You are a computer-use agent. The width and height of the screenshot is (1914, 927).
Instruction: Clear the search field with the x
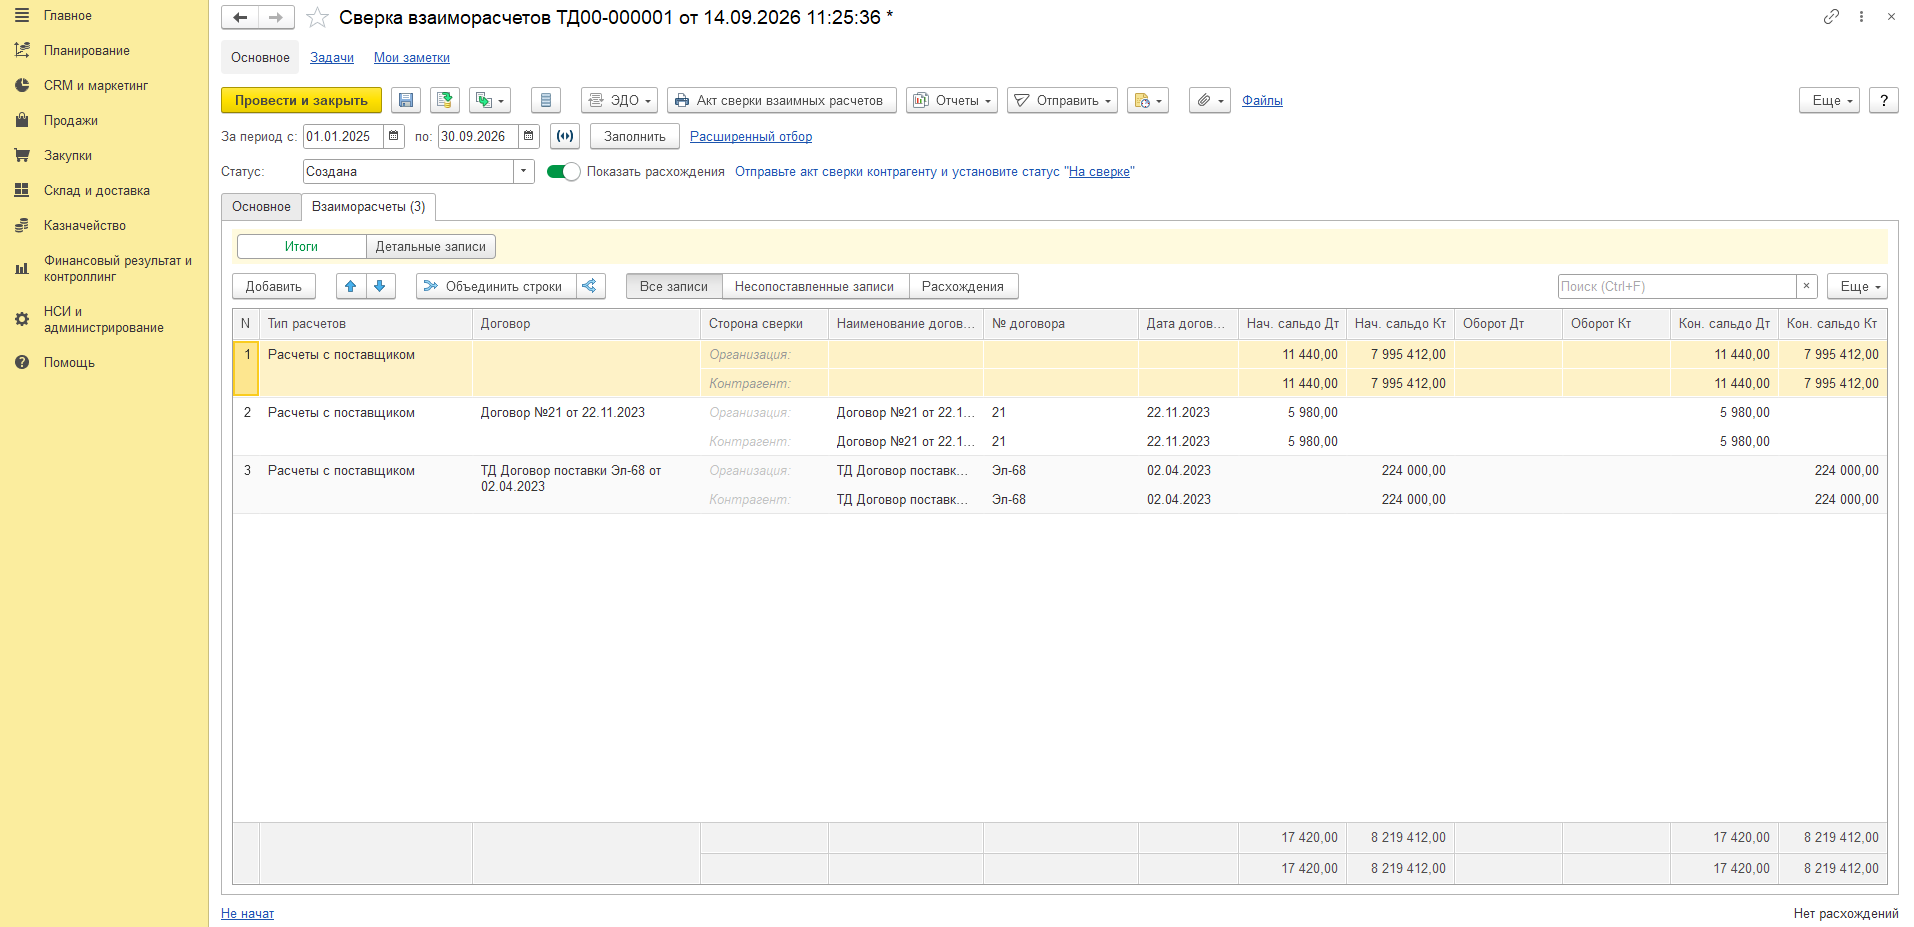[1806, 286]
